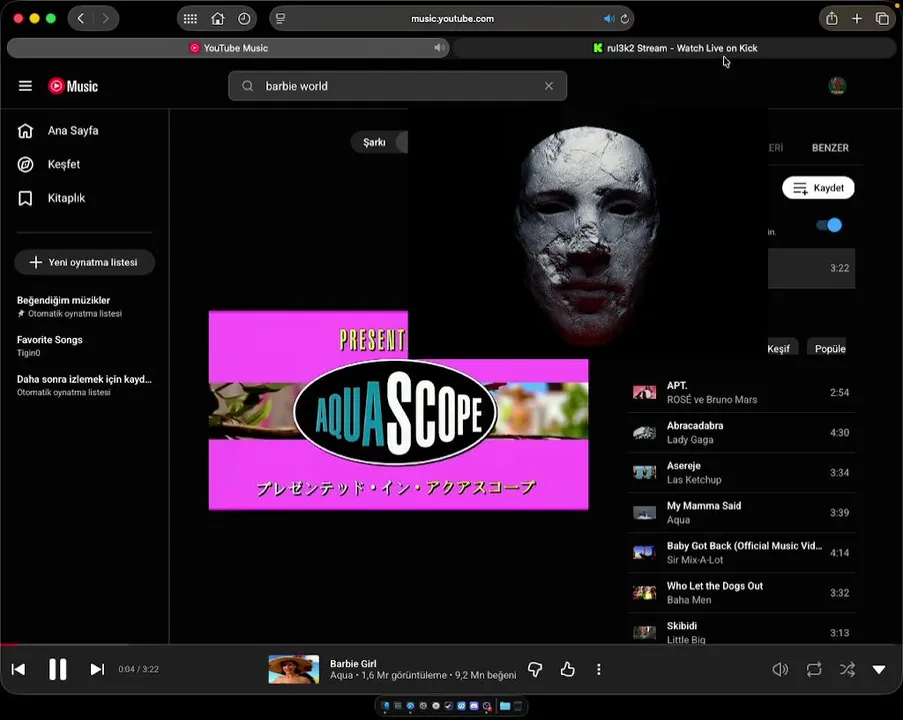Open Discord in the dock
Image resolution: width=903 pixels, height=720 pixels.
(474, 706)
